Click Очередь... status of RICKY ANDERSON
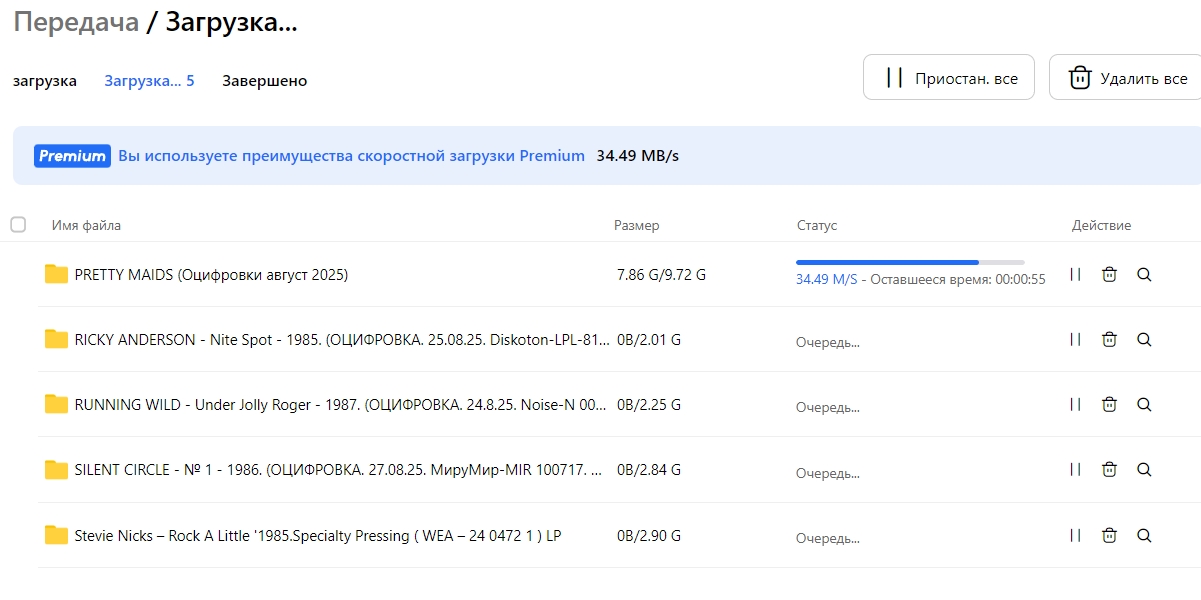Image resolution: width=1201 pixels, height=600 pixels. tap(828, 342)
